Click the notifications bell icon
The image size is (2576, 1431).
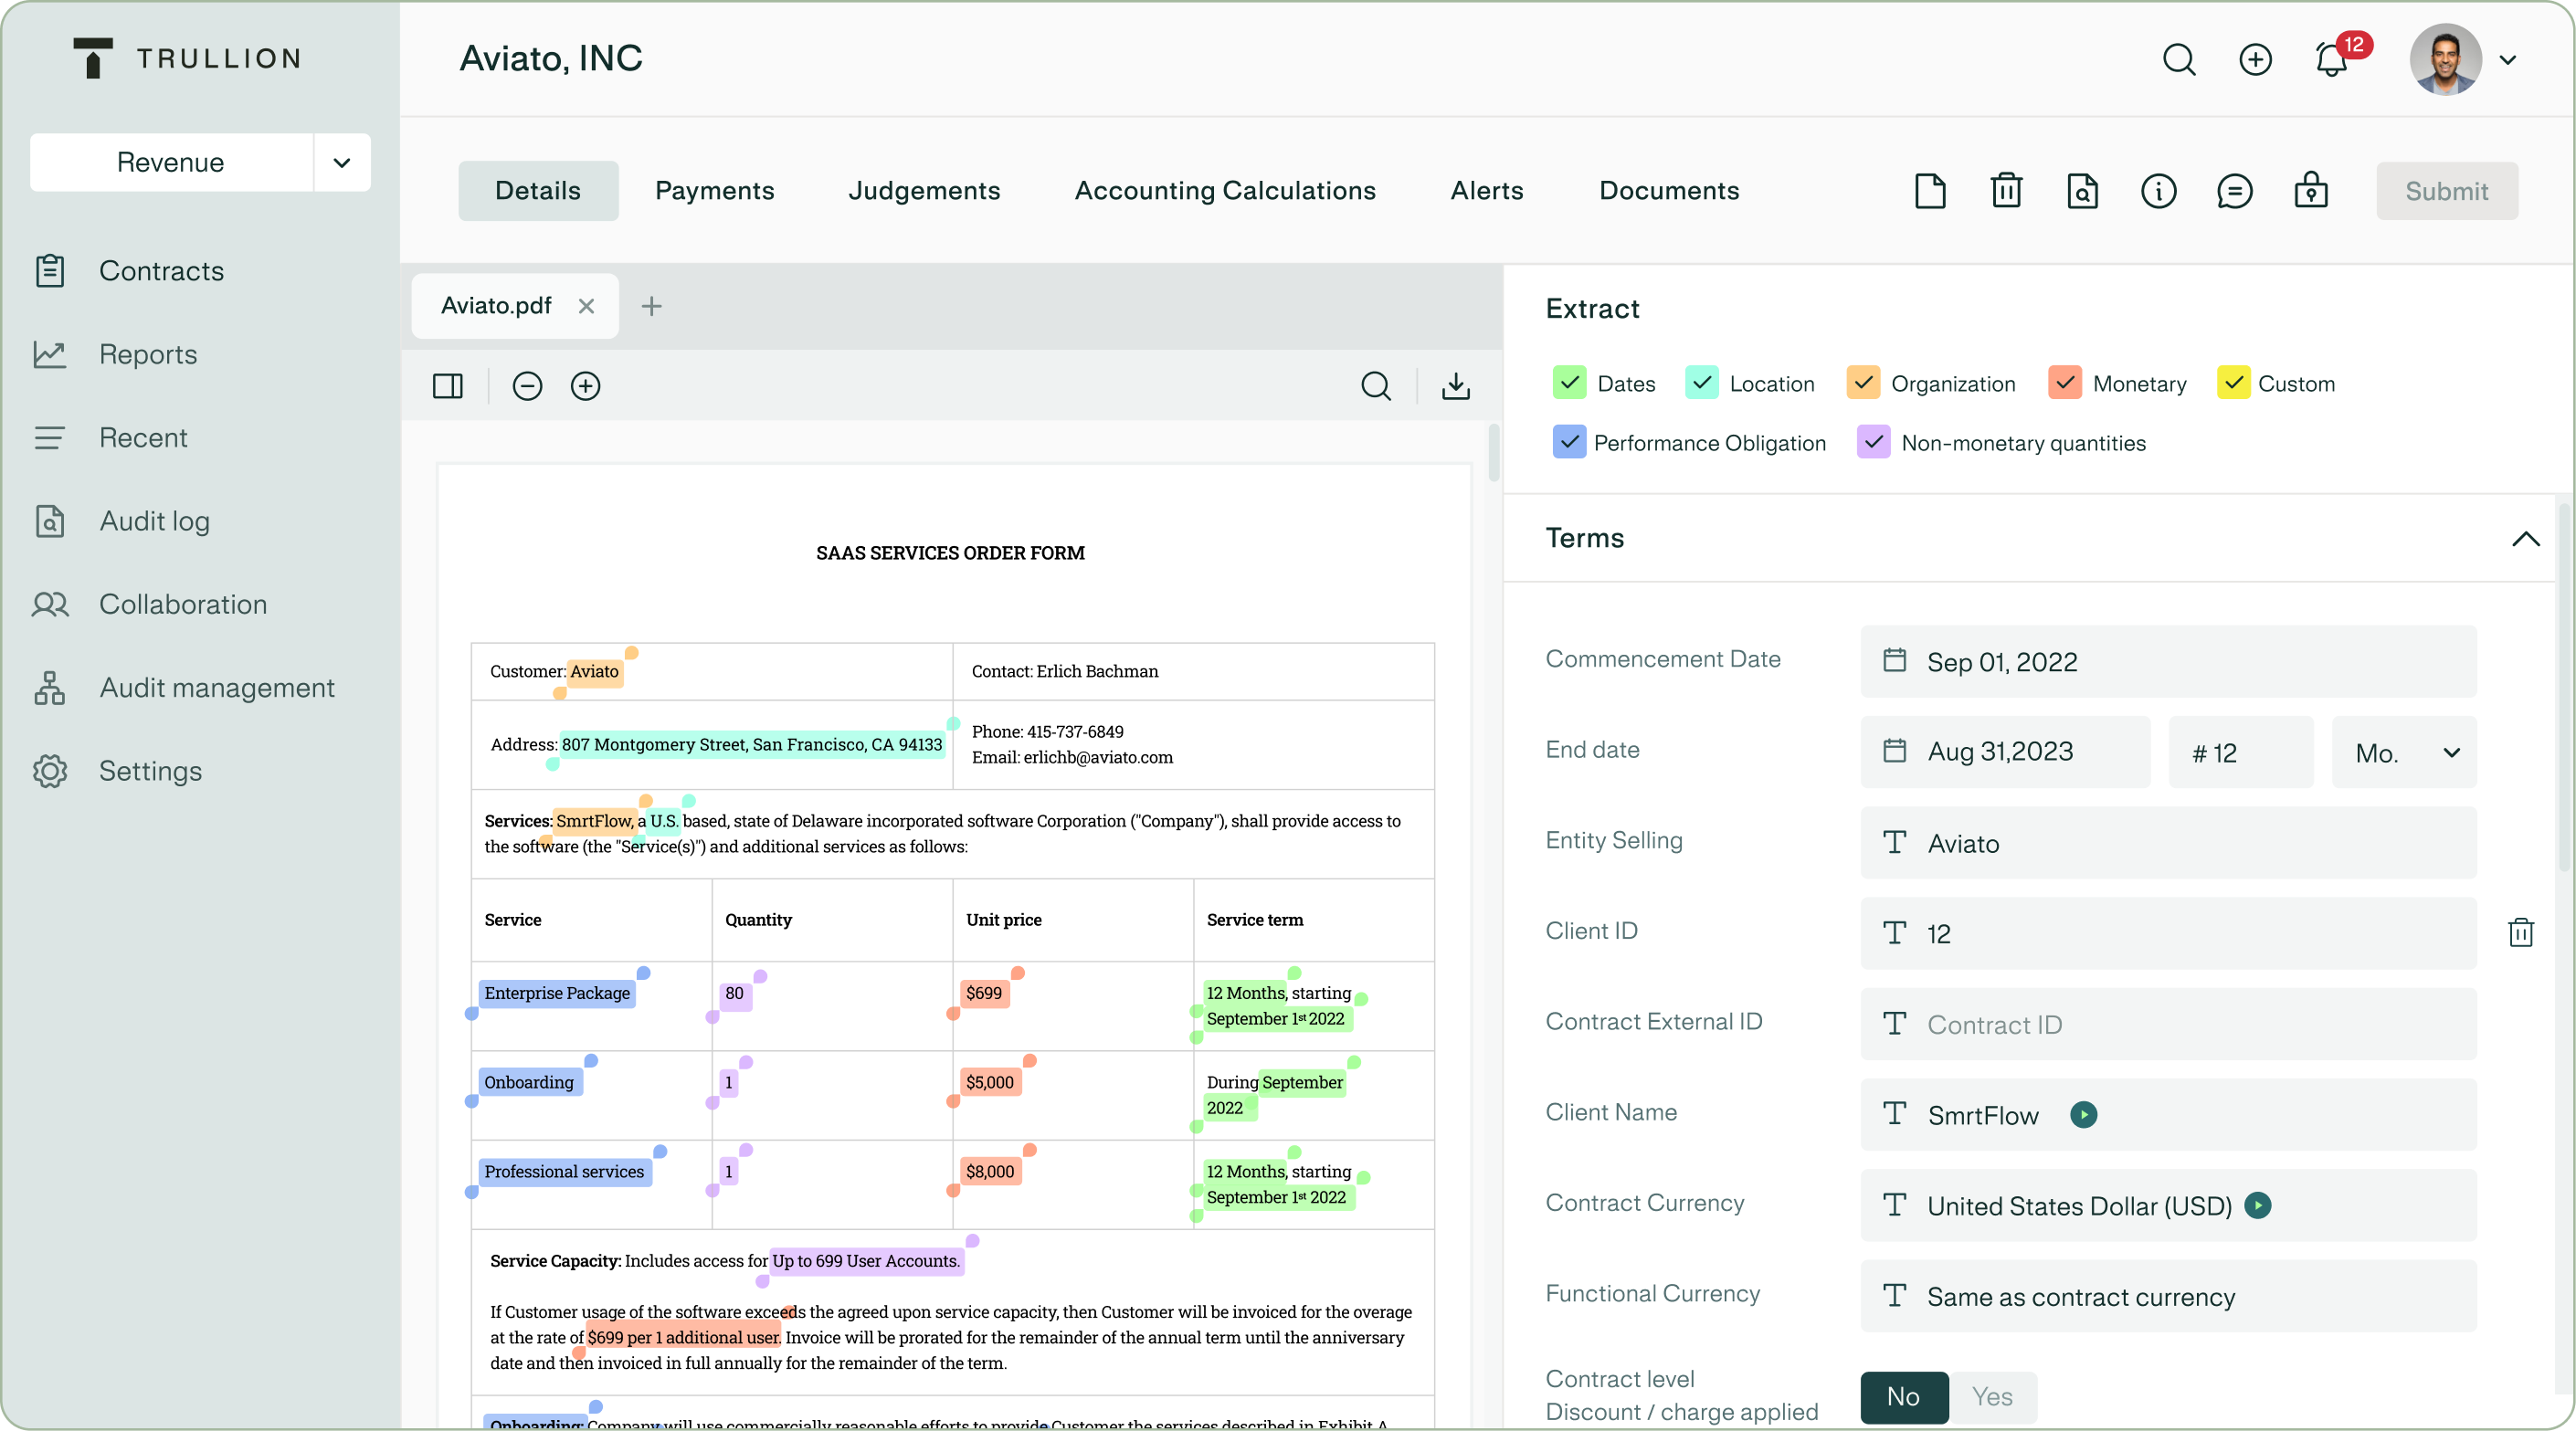click(x=2331, y=59)
